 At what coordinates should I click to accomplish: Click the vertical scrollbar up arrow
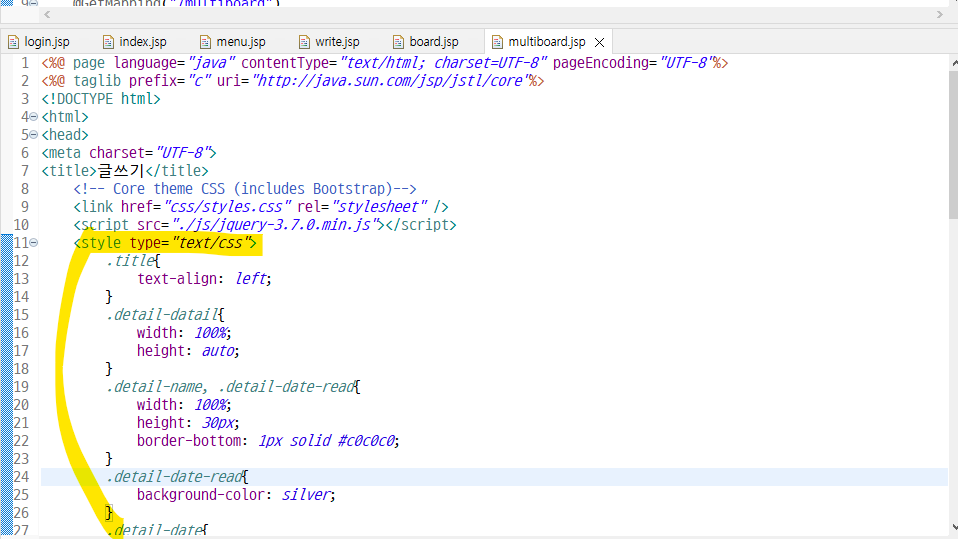click(x=953, y=63)
